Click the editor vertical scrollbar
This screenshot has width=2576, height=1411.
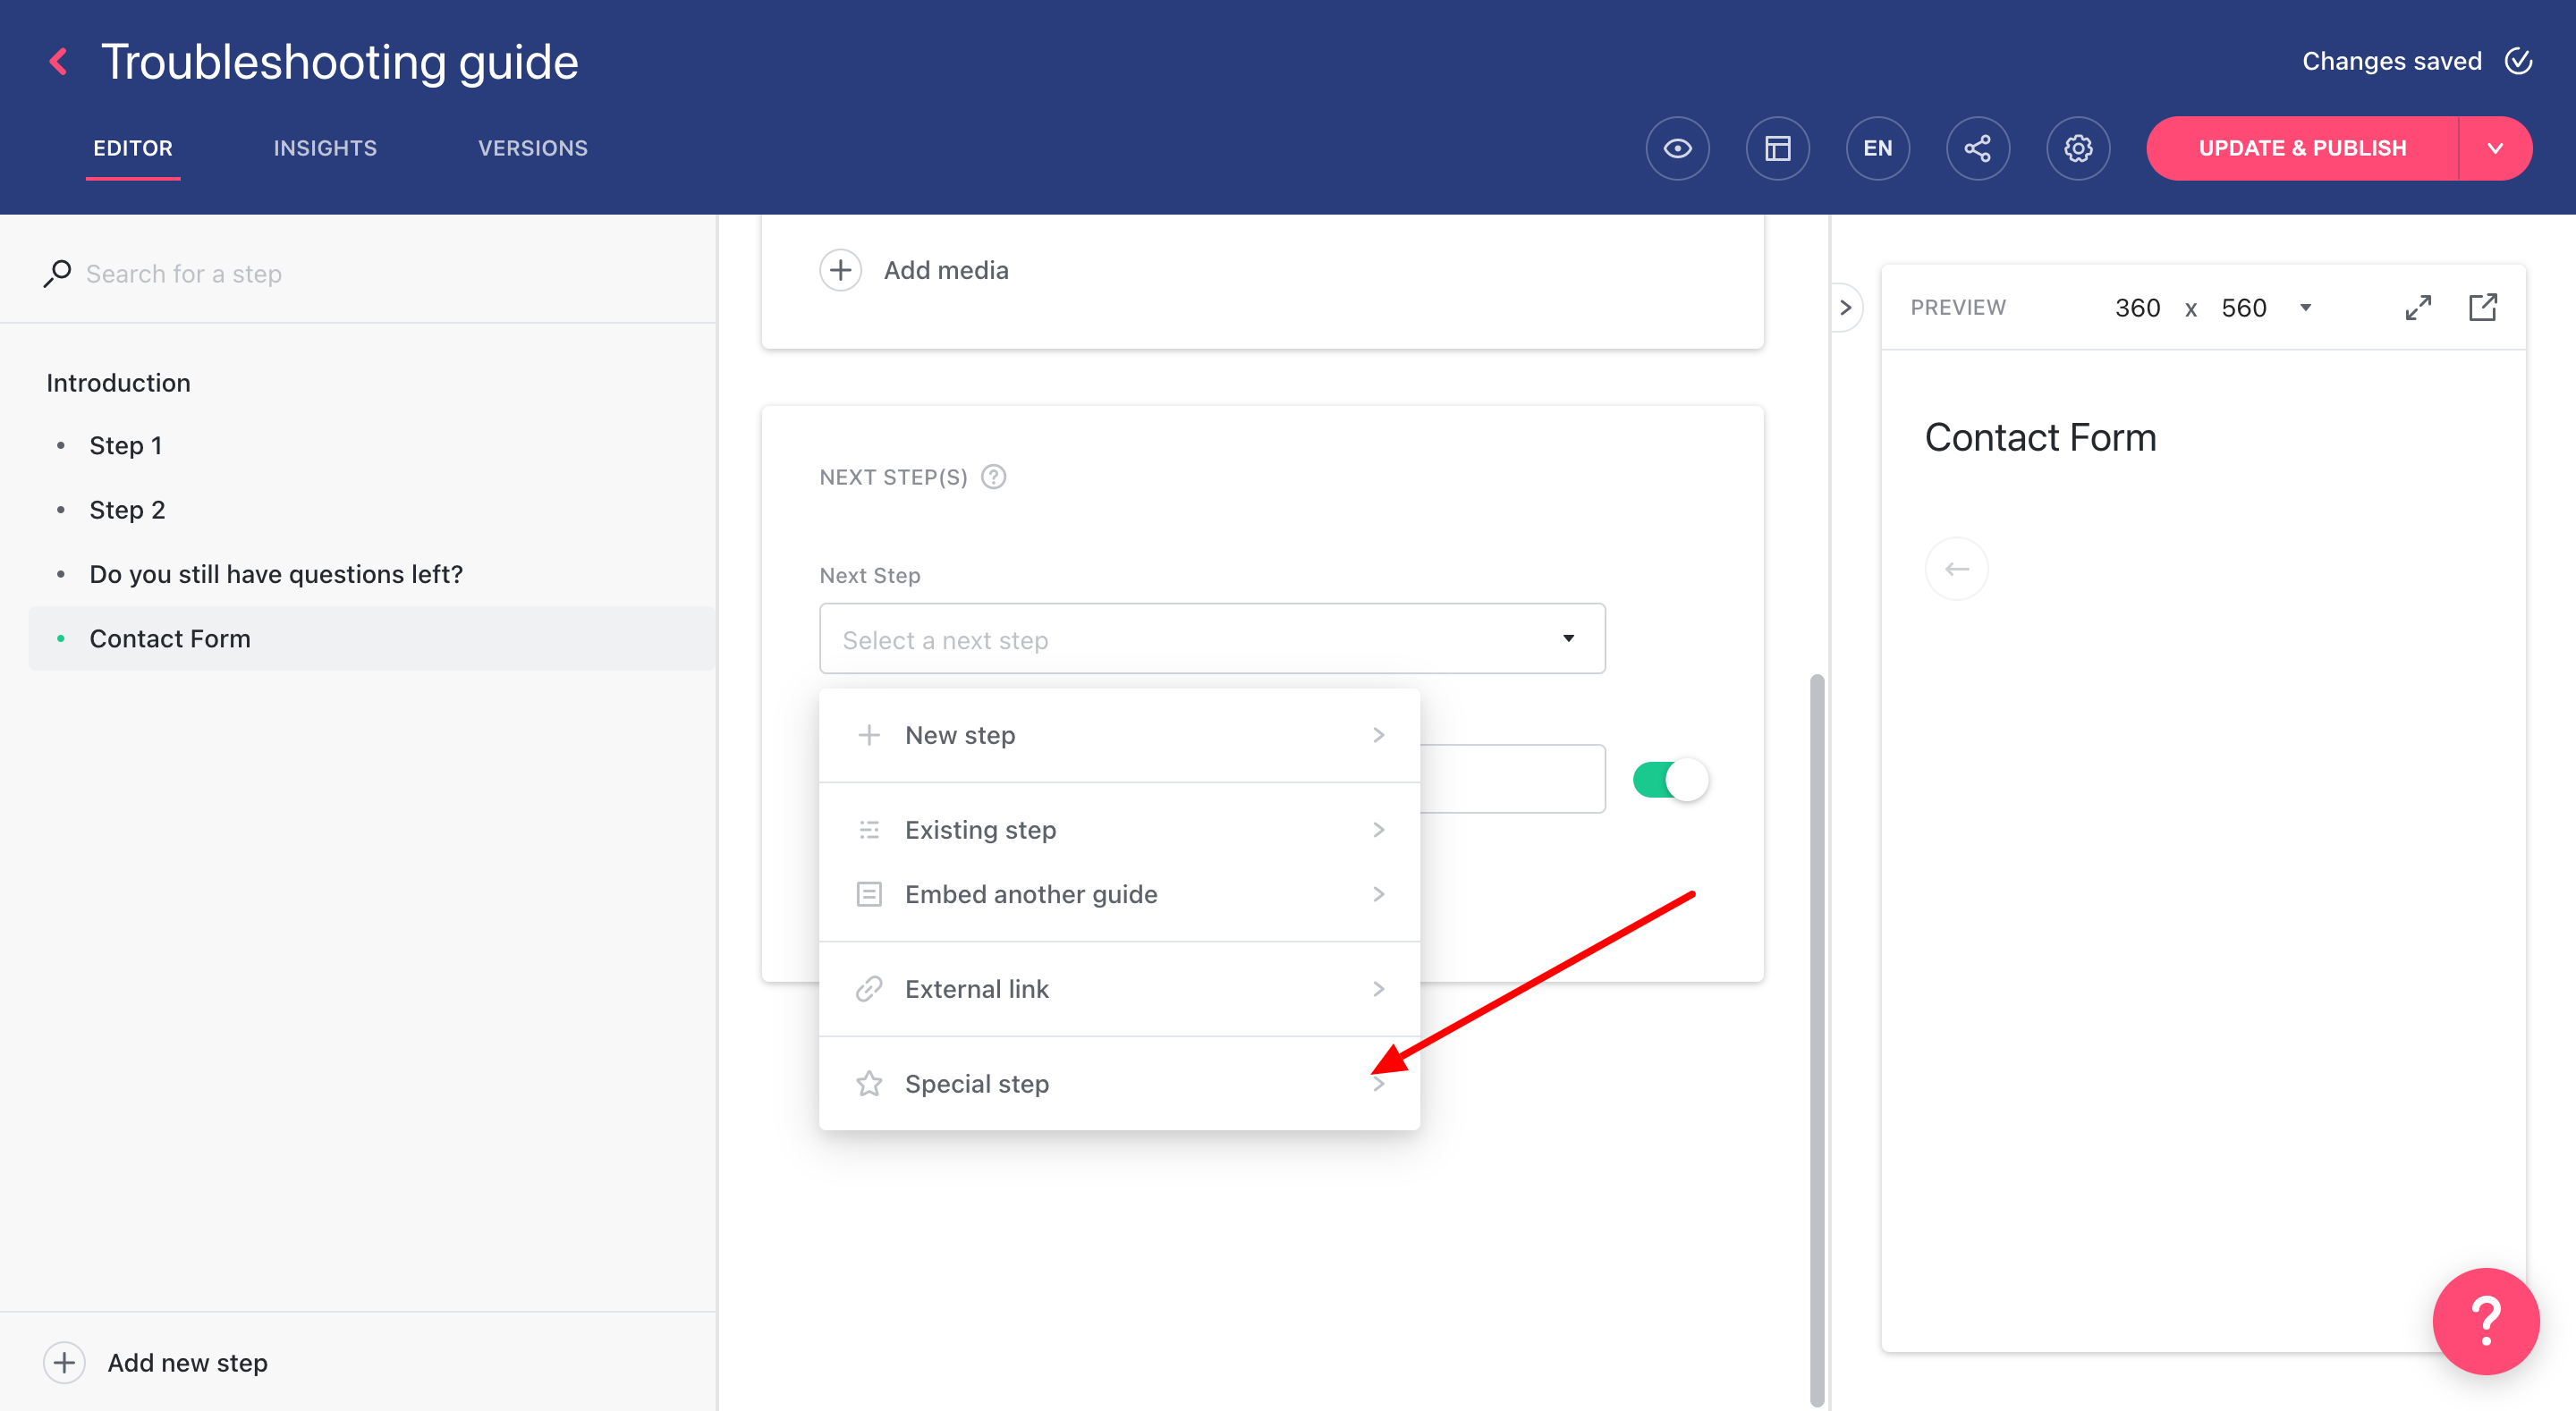pos(1817,1040)
